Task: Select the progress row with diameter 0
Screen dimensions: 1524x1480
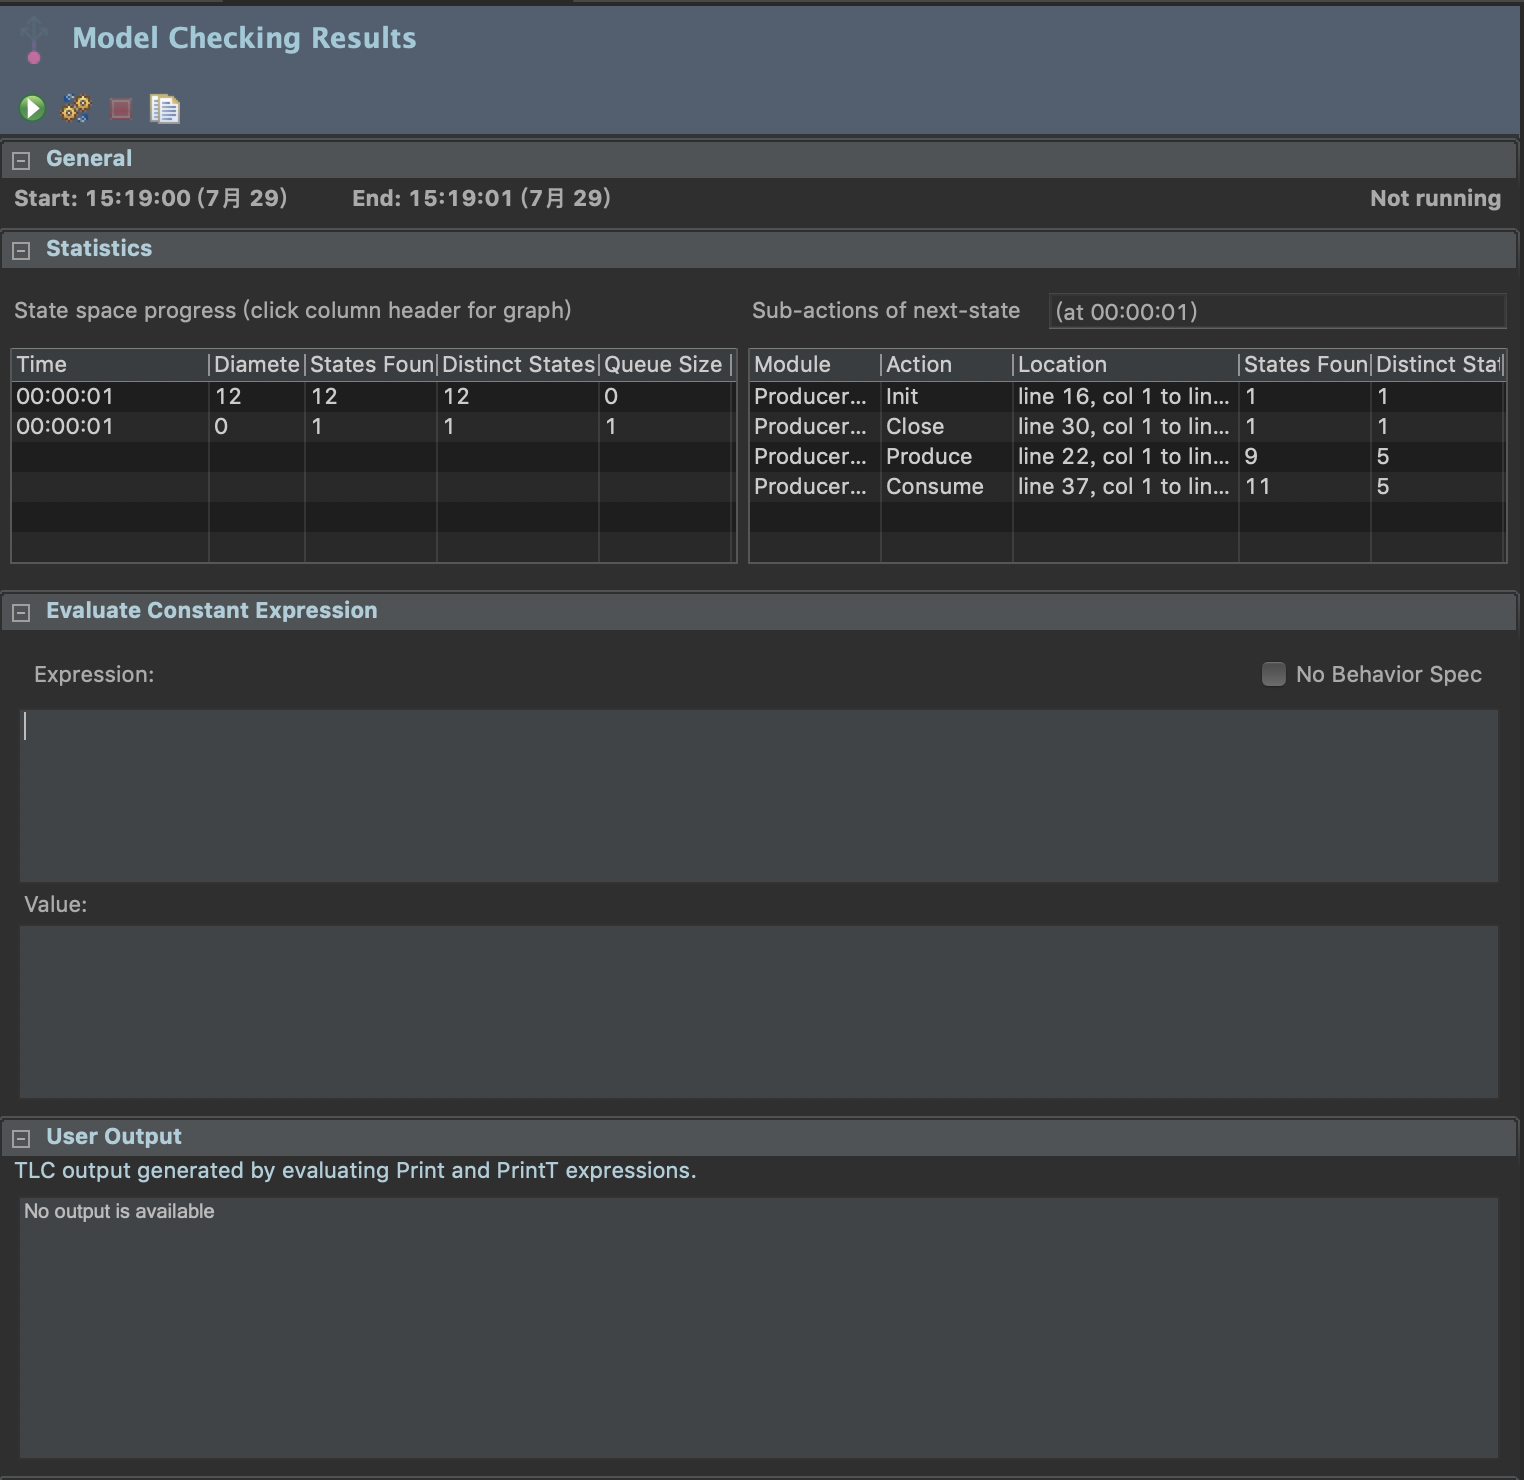Action: tap(373, 426)
